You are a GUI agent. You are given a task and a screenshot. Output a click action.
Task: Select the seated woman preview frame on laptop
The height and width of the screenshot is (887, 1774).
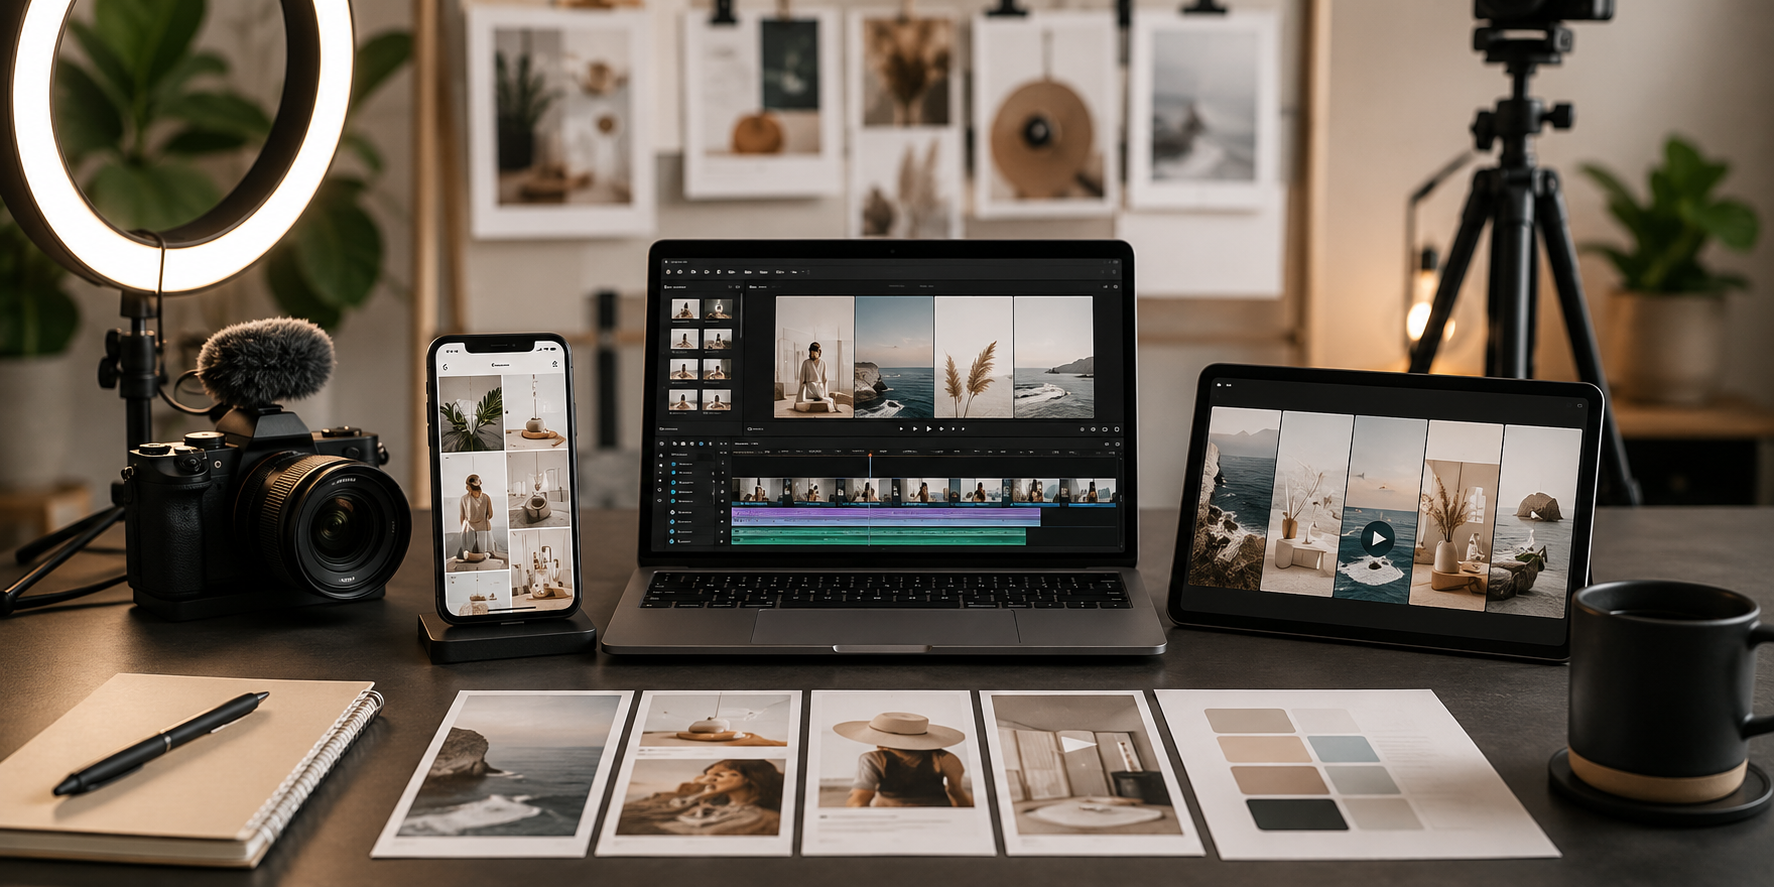[814, 357]
